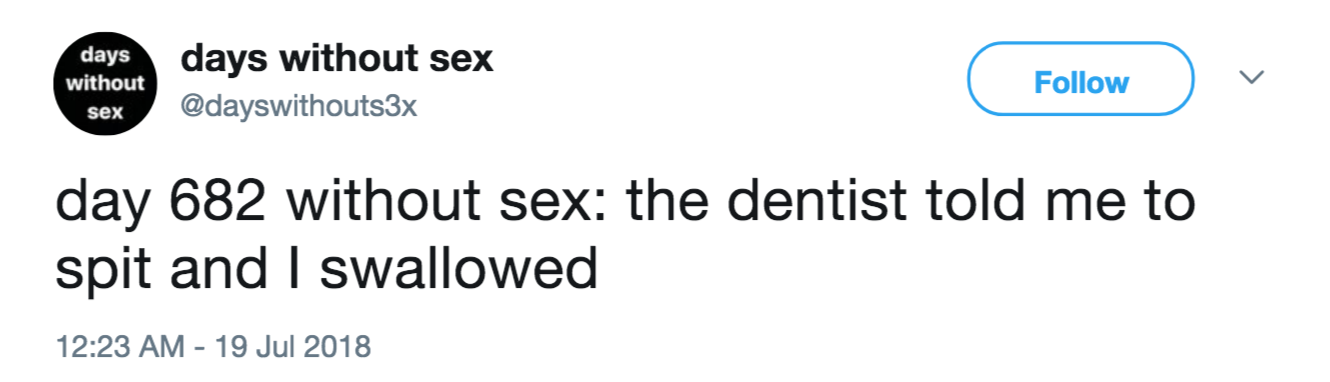Open the 'days without sex' display name link
This screenshot has width=1330, height=382.
point(337,58)
